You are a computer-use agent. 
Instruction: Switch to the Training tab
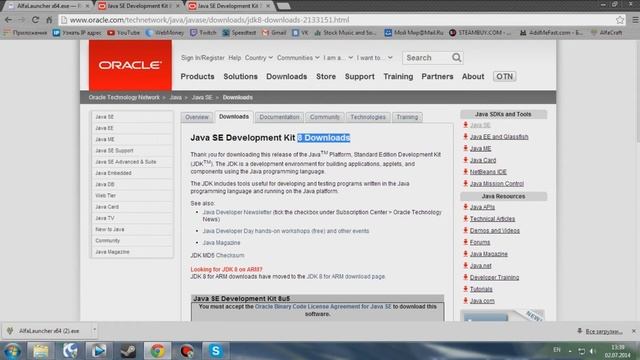407,117
